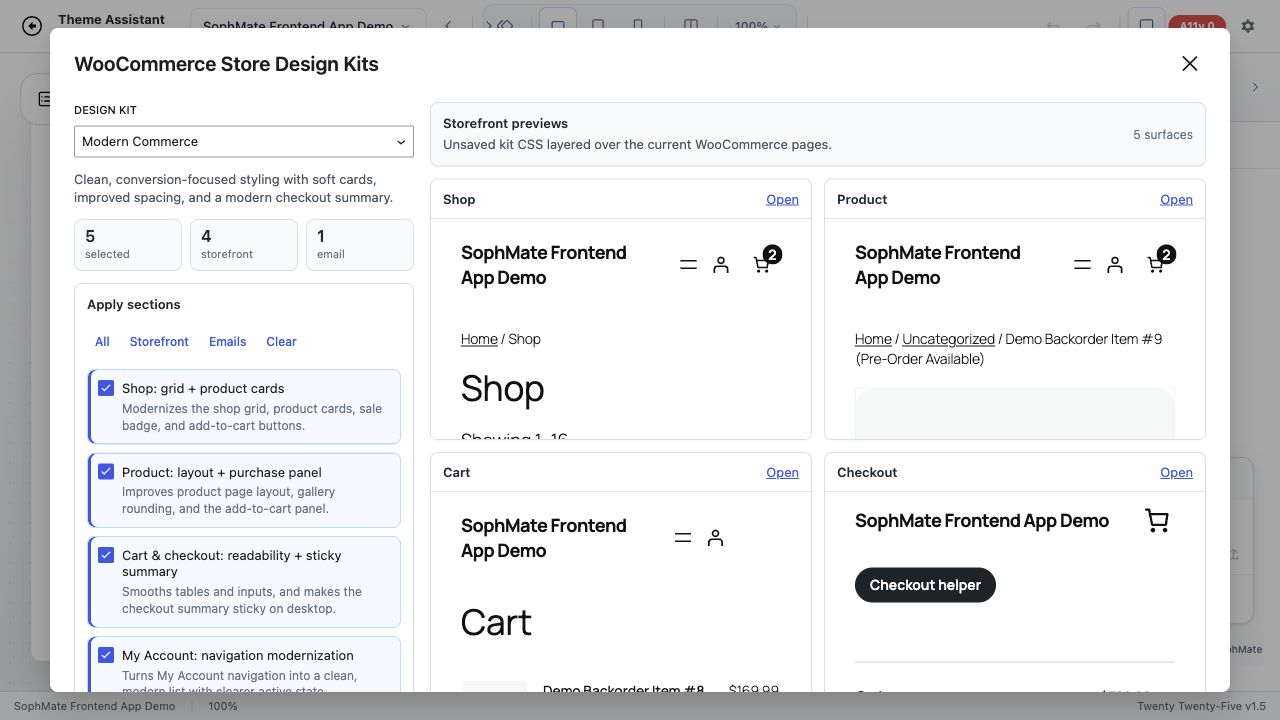Click the Uncategorized breadcrumb link
This screenshot has width=1280, height=720.
(948, 339)
